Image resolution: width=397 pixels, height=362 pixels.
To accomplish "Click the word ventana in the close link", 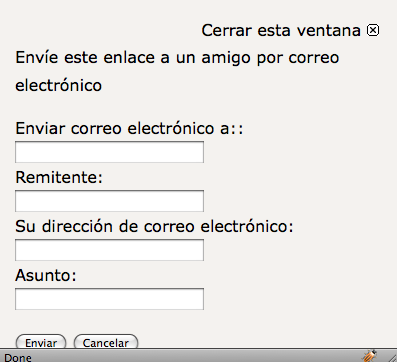I will pos(328,30).
